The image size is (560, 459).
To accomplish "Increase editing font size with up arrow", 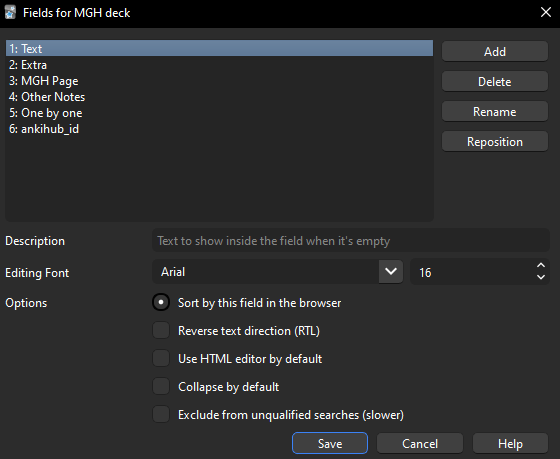I will [x=541, y=265].
